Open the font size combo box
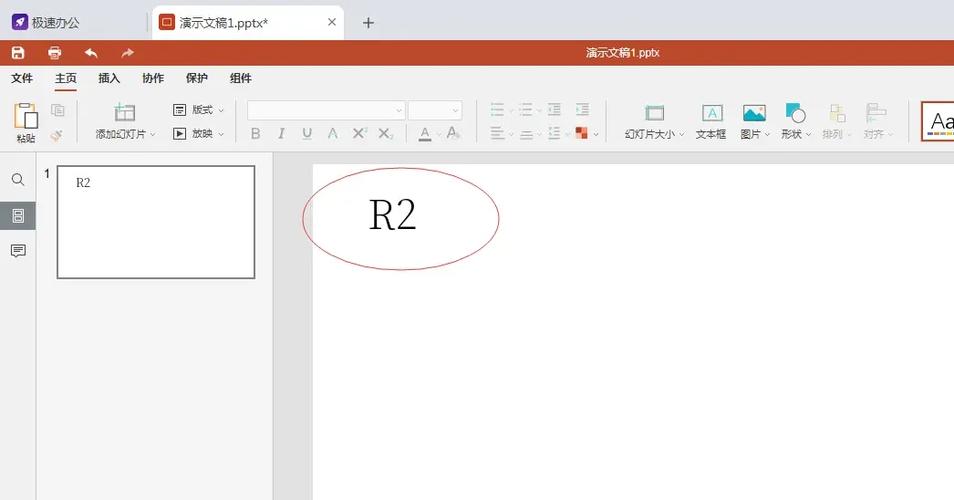Viewport: 954px width, 500px height. pos(435,110)
